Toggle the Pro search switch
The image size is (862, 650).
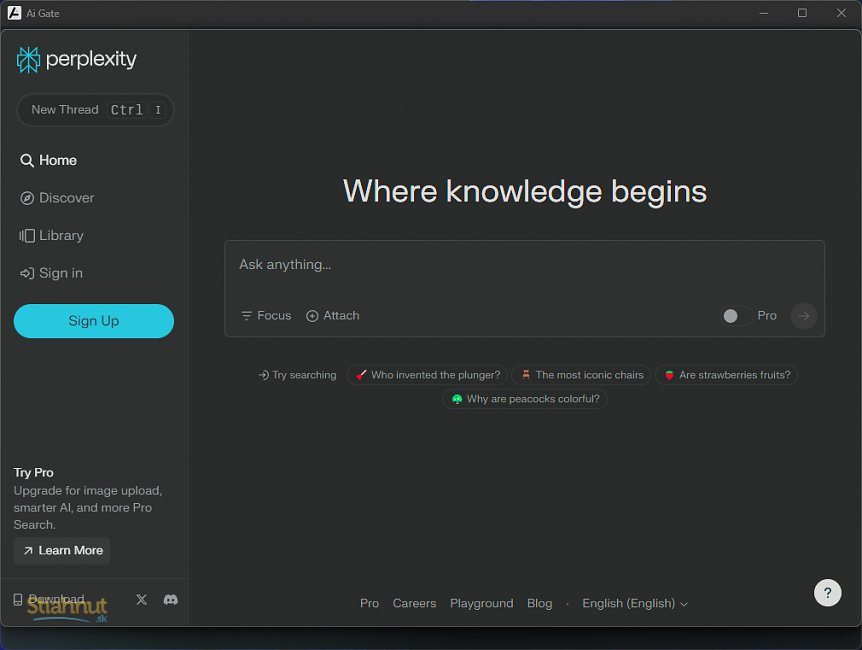(736, 316)
